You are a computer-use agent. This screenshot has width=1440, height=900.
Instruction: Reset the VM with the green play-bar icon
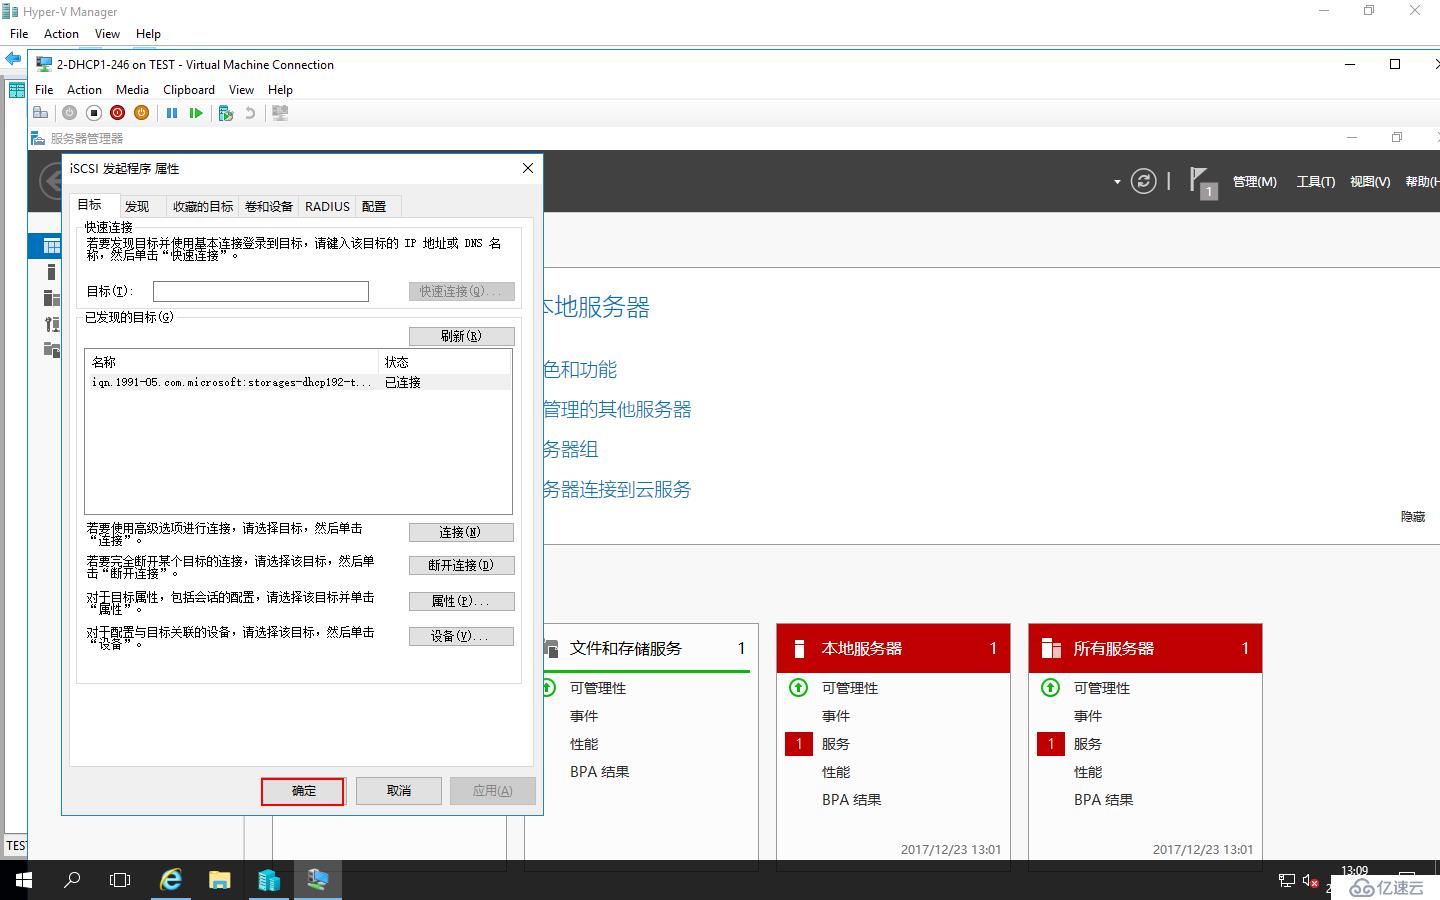tap(196, 113)
